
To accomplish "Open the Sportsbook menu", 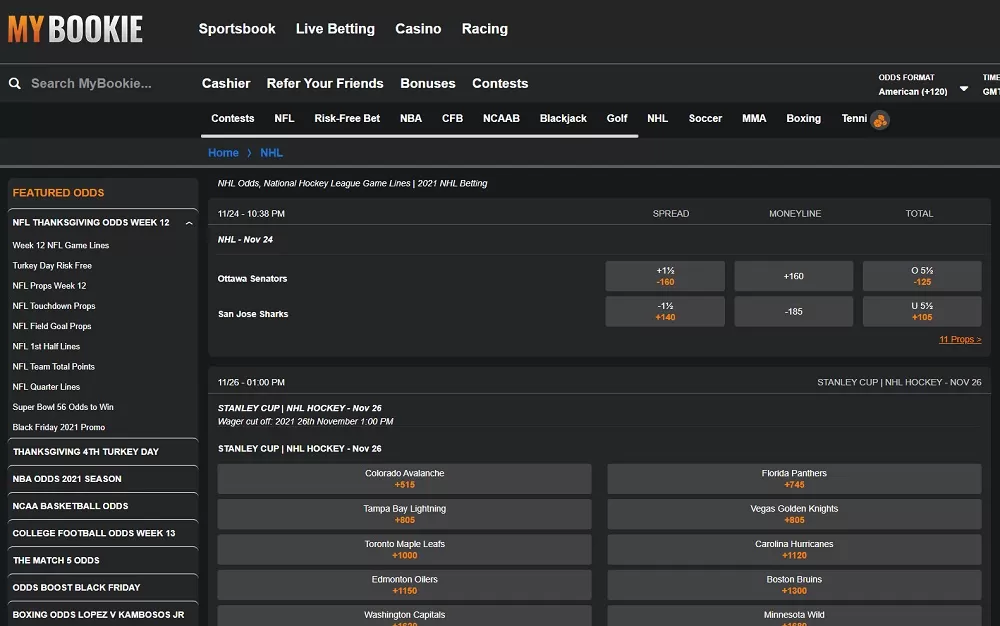I will point(237,29).
